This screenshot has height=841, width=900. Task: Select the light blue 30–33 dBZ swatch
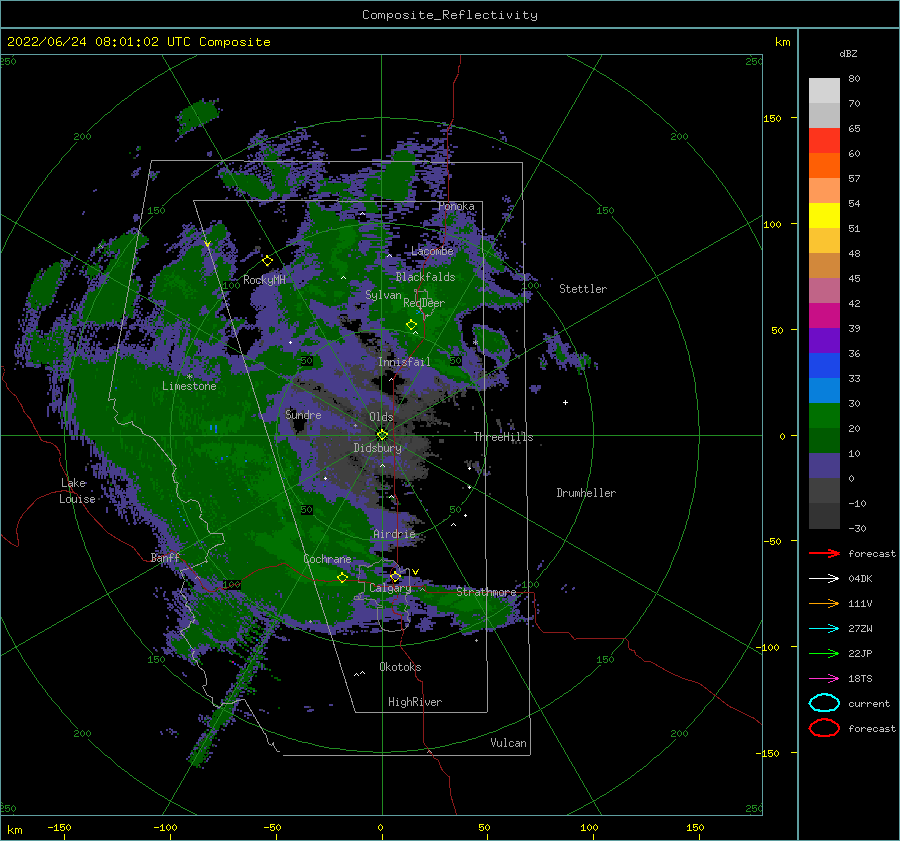(x=824, y=391)
